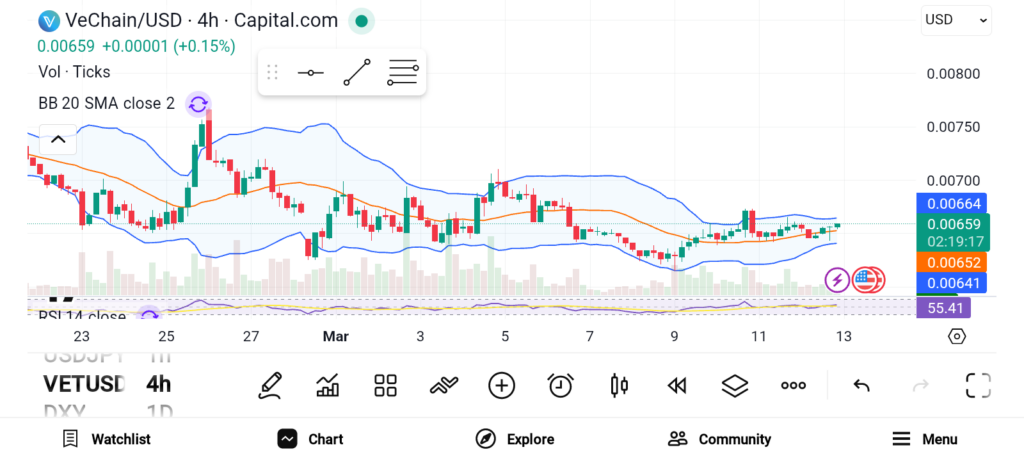Open the layout grid icon
Viewport: 1024px width, 461px height.
[x=386, y=385]
